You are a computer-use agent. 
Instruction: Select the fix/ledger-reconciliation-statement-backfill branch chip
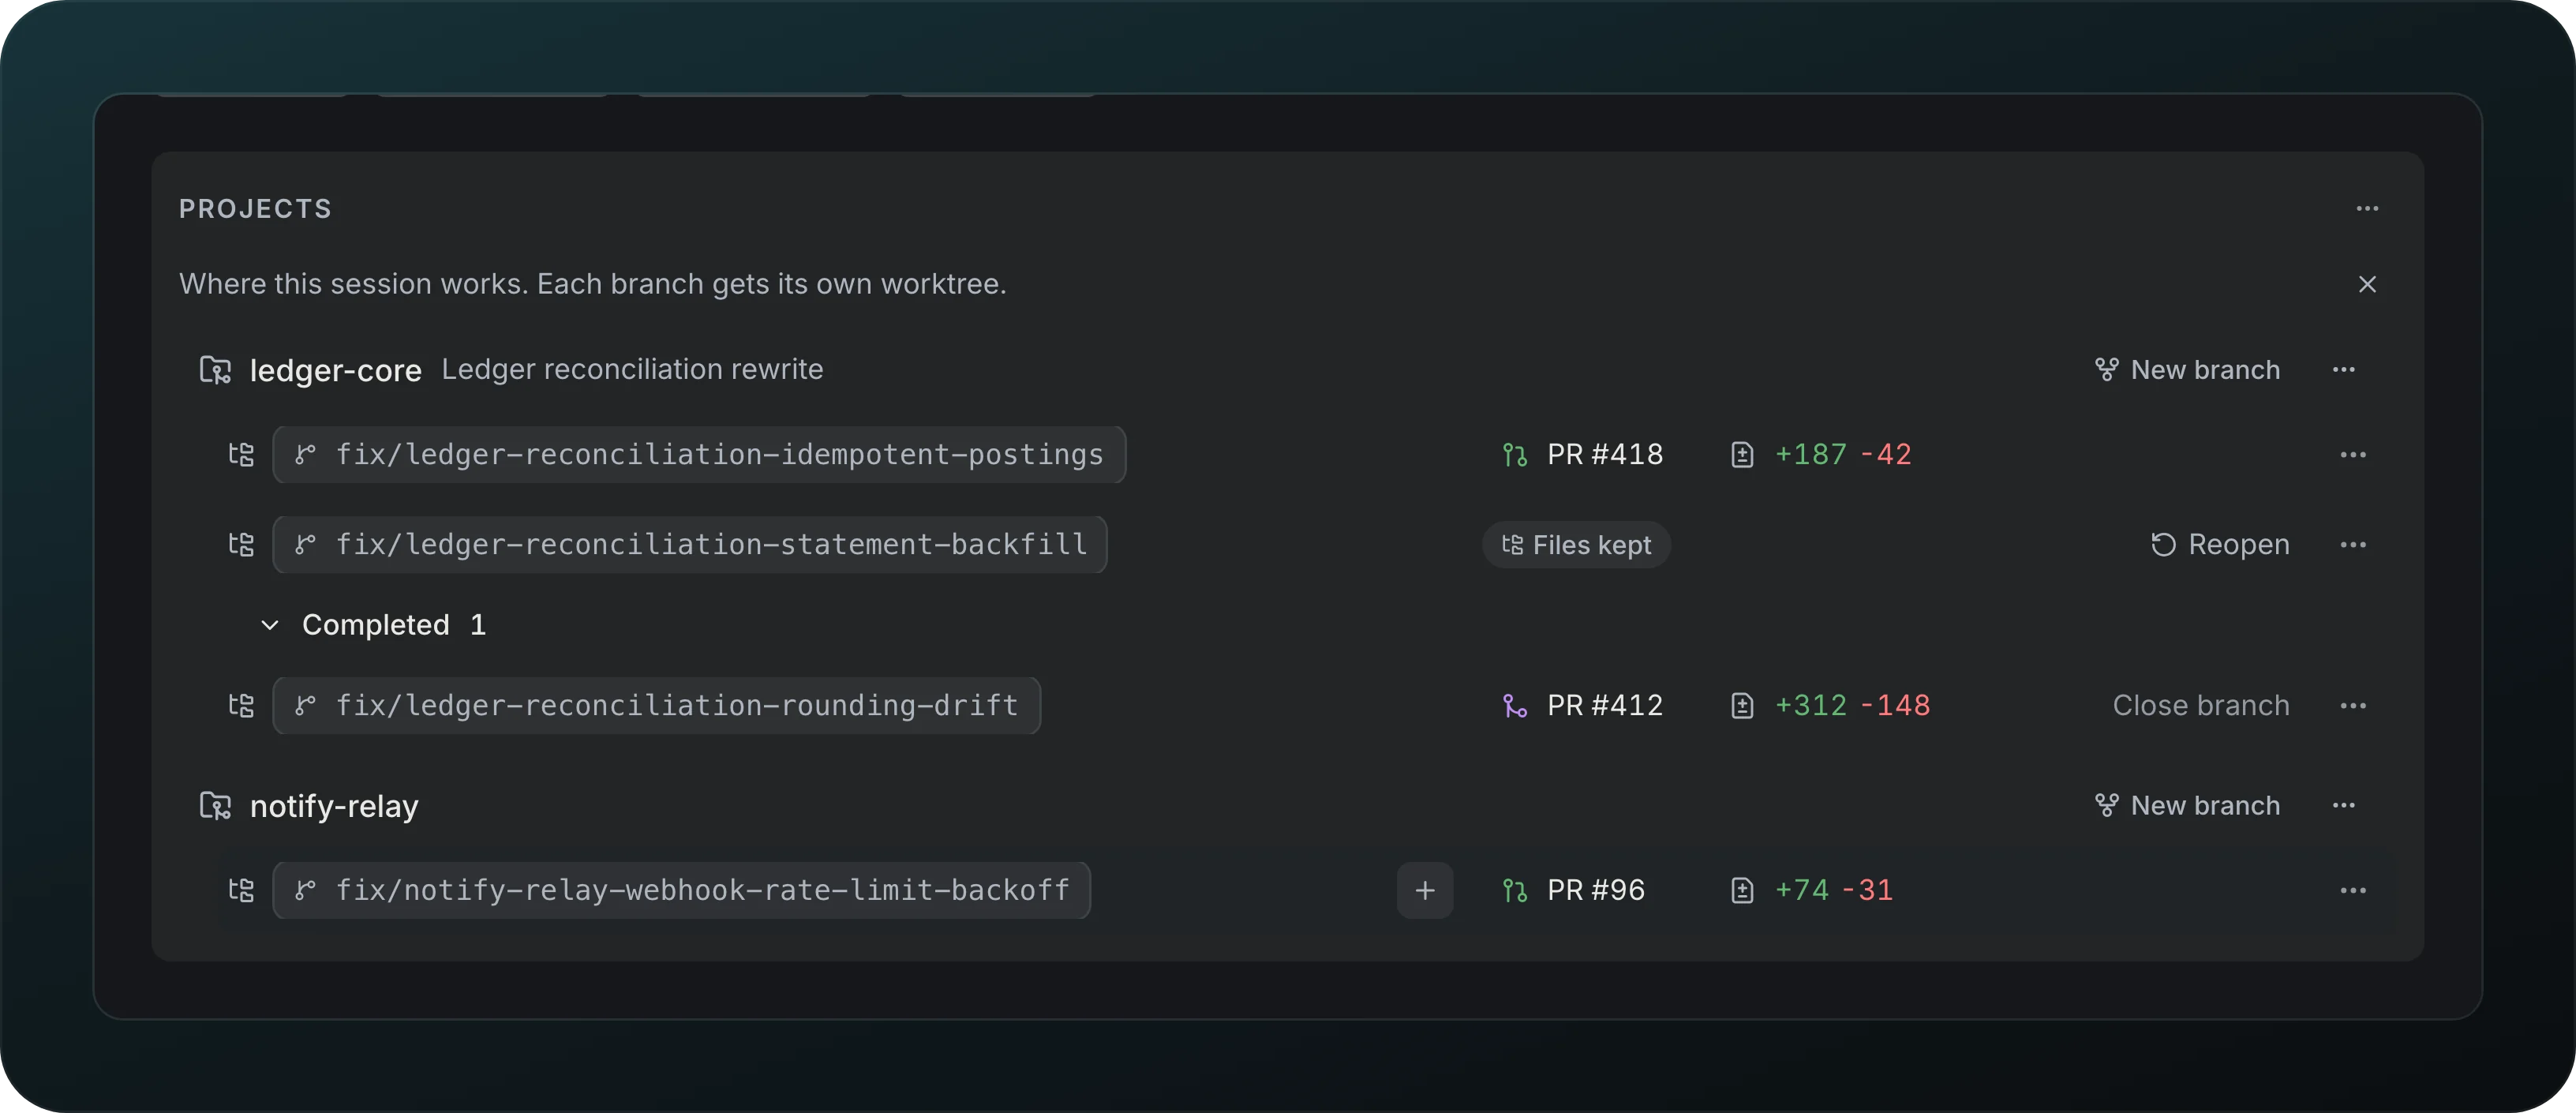690,545
